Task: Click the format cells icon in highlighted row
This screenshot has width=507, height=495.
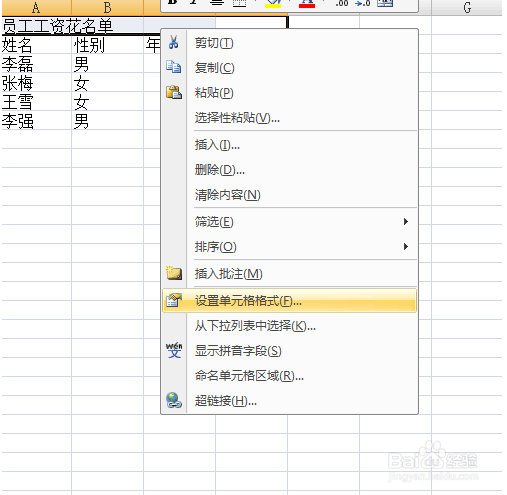Action: point(174,300)
